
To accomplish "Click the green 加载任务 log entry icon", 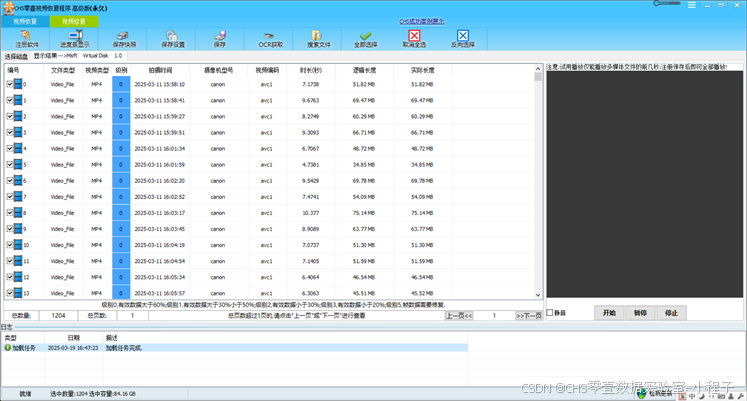I will point(8,348).
